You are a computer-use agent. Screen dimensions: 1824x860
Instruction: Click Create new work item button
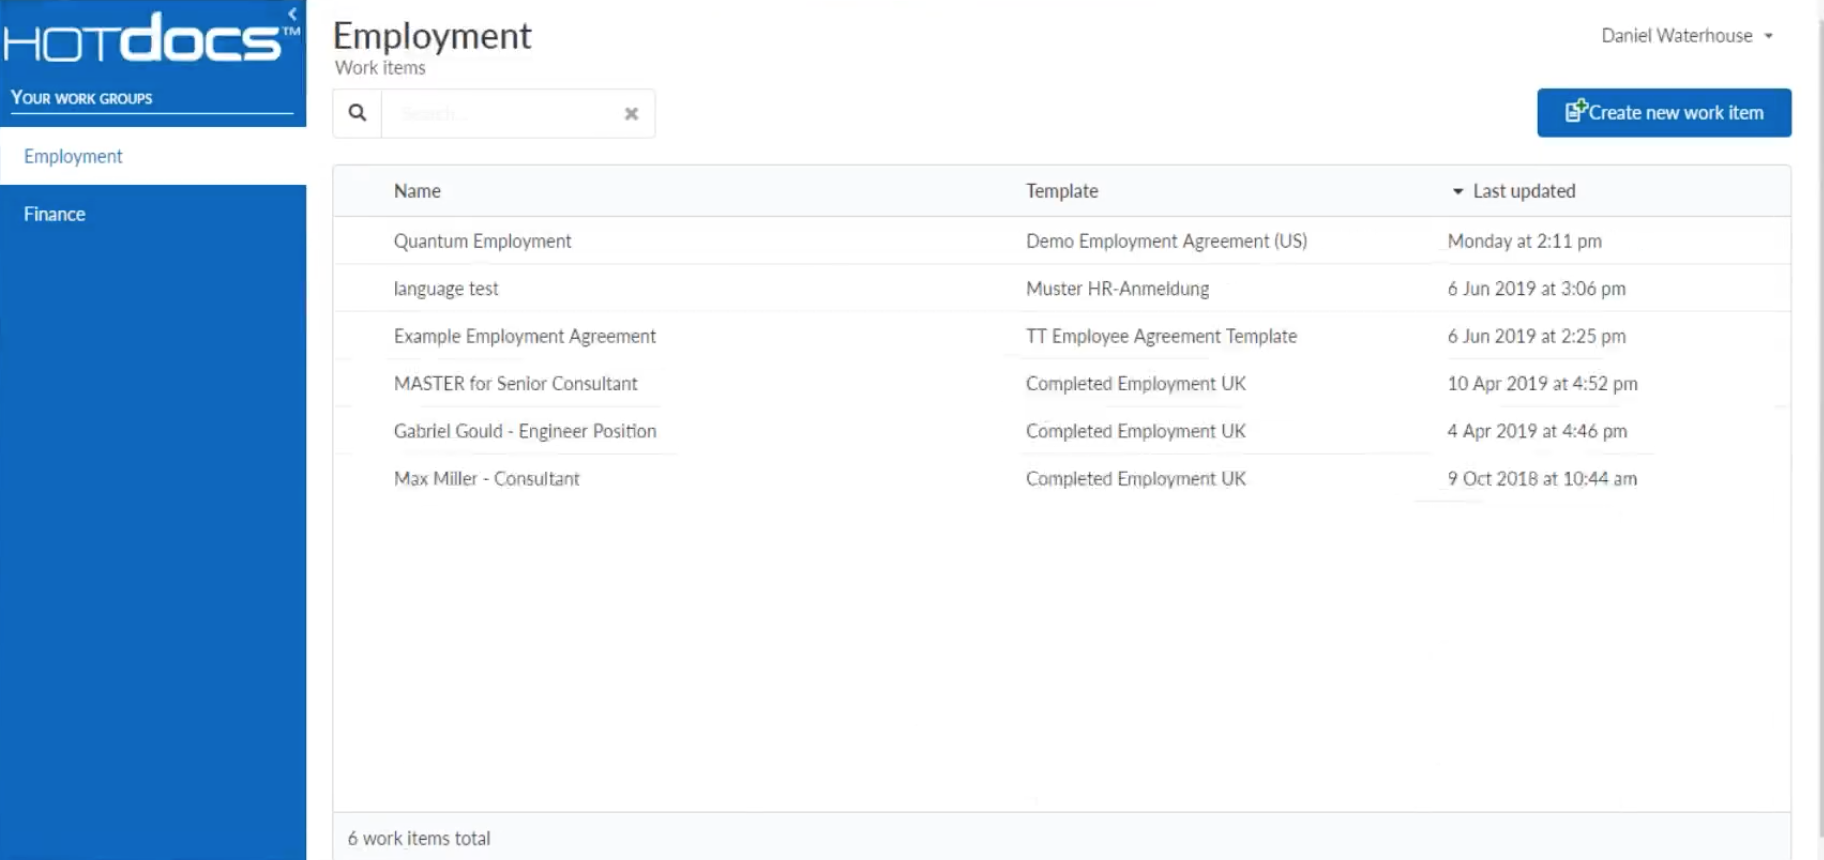point(1664,113)
